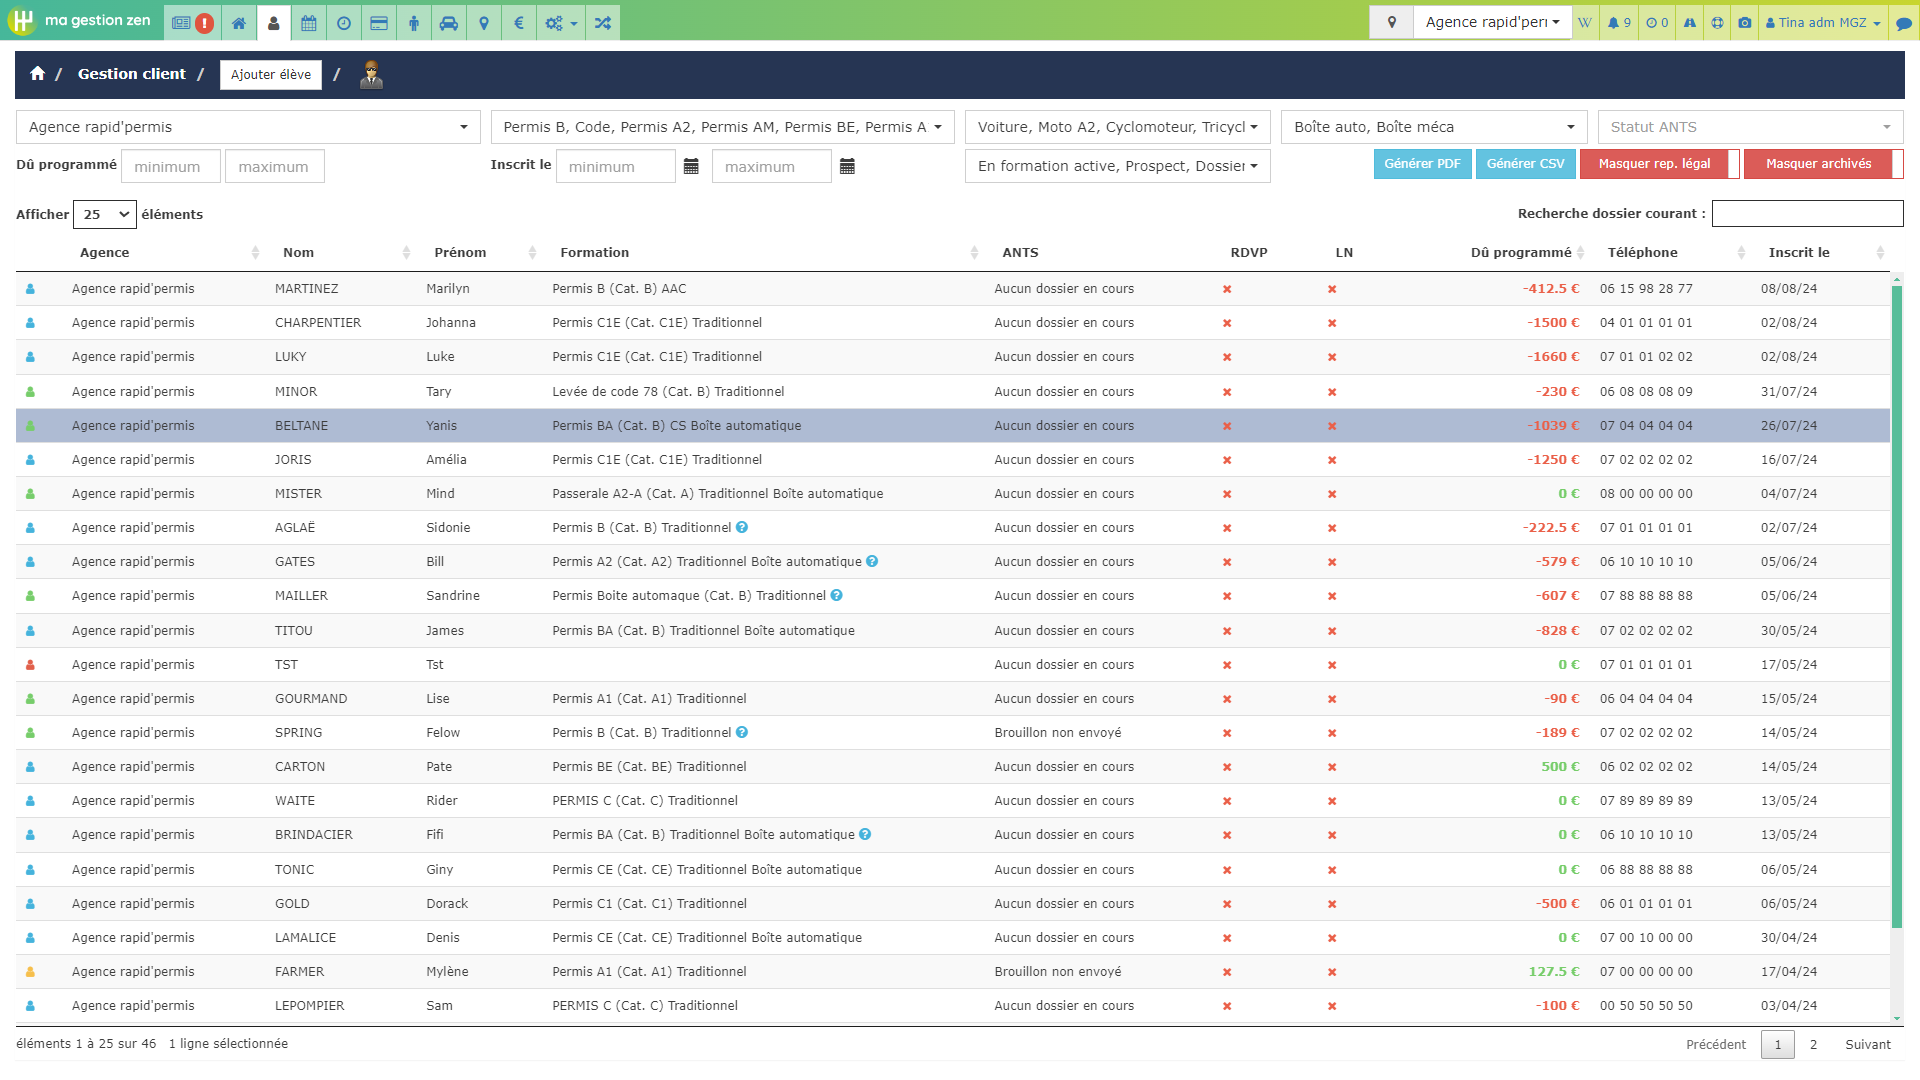The height and width of the screenshot is (1080, 1920).
Task: Click the orange student icon of FARMER row
Action: (30, 972)
